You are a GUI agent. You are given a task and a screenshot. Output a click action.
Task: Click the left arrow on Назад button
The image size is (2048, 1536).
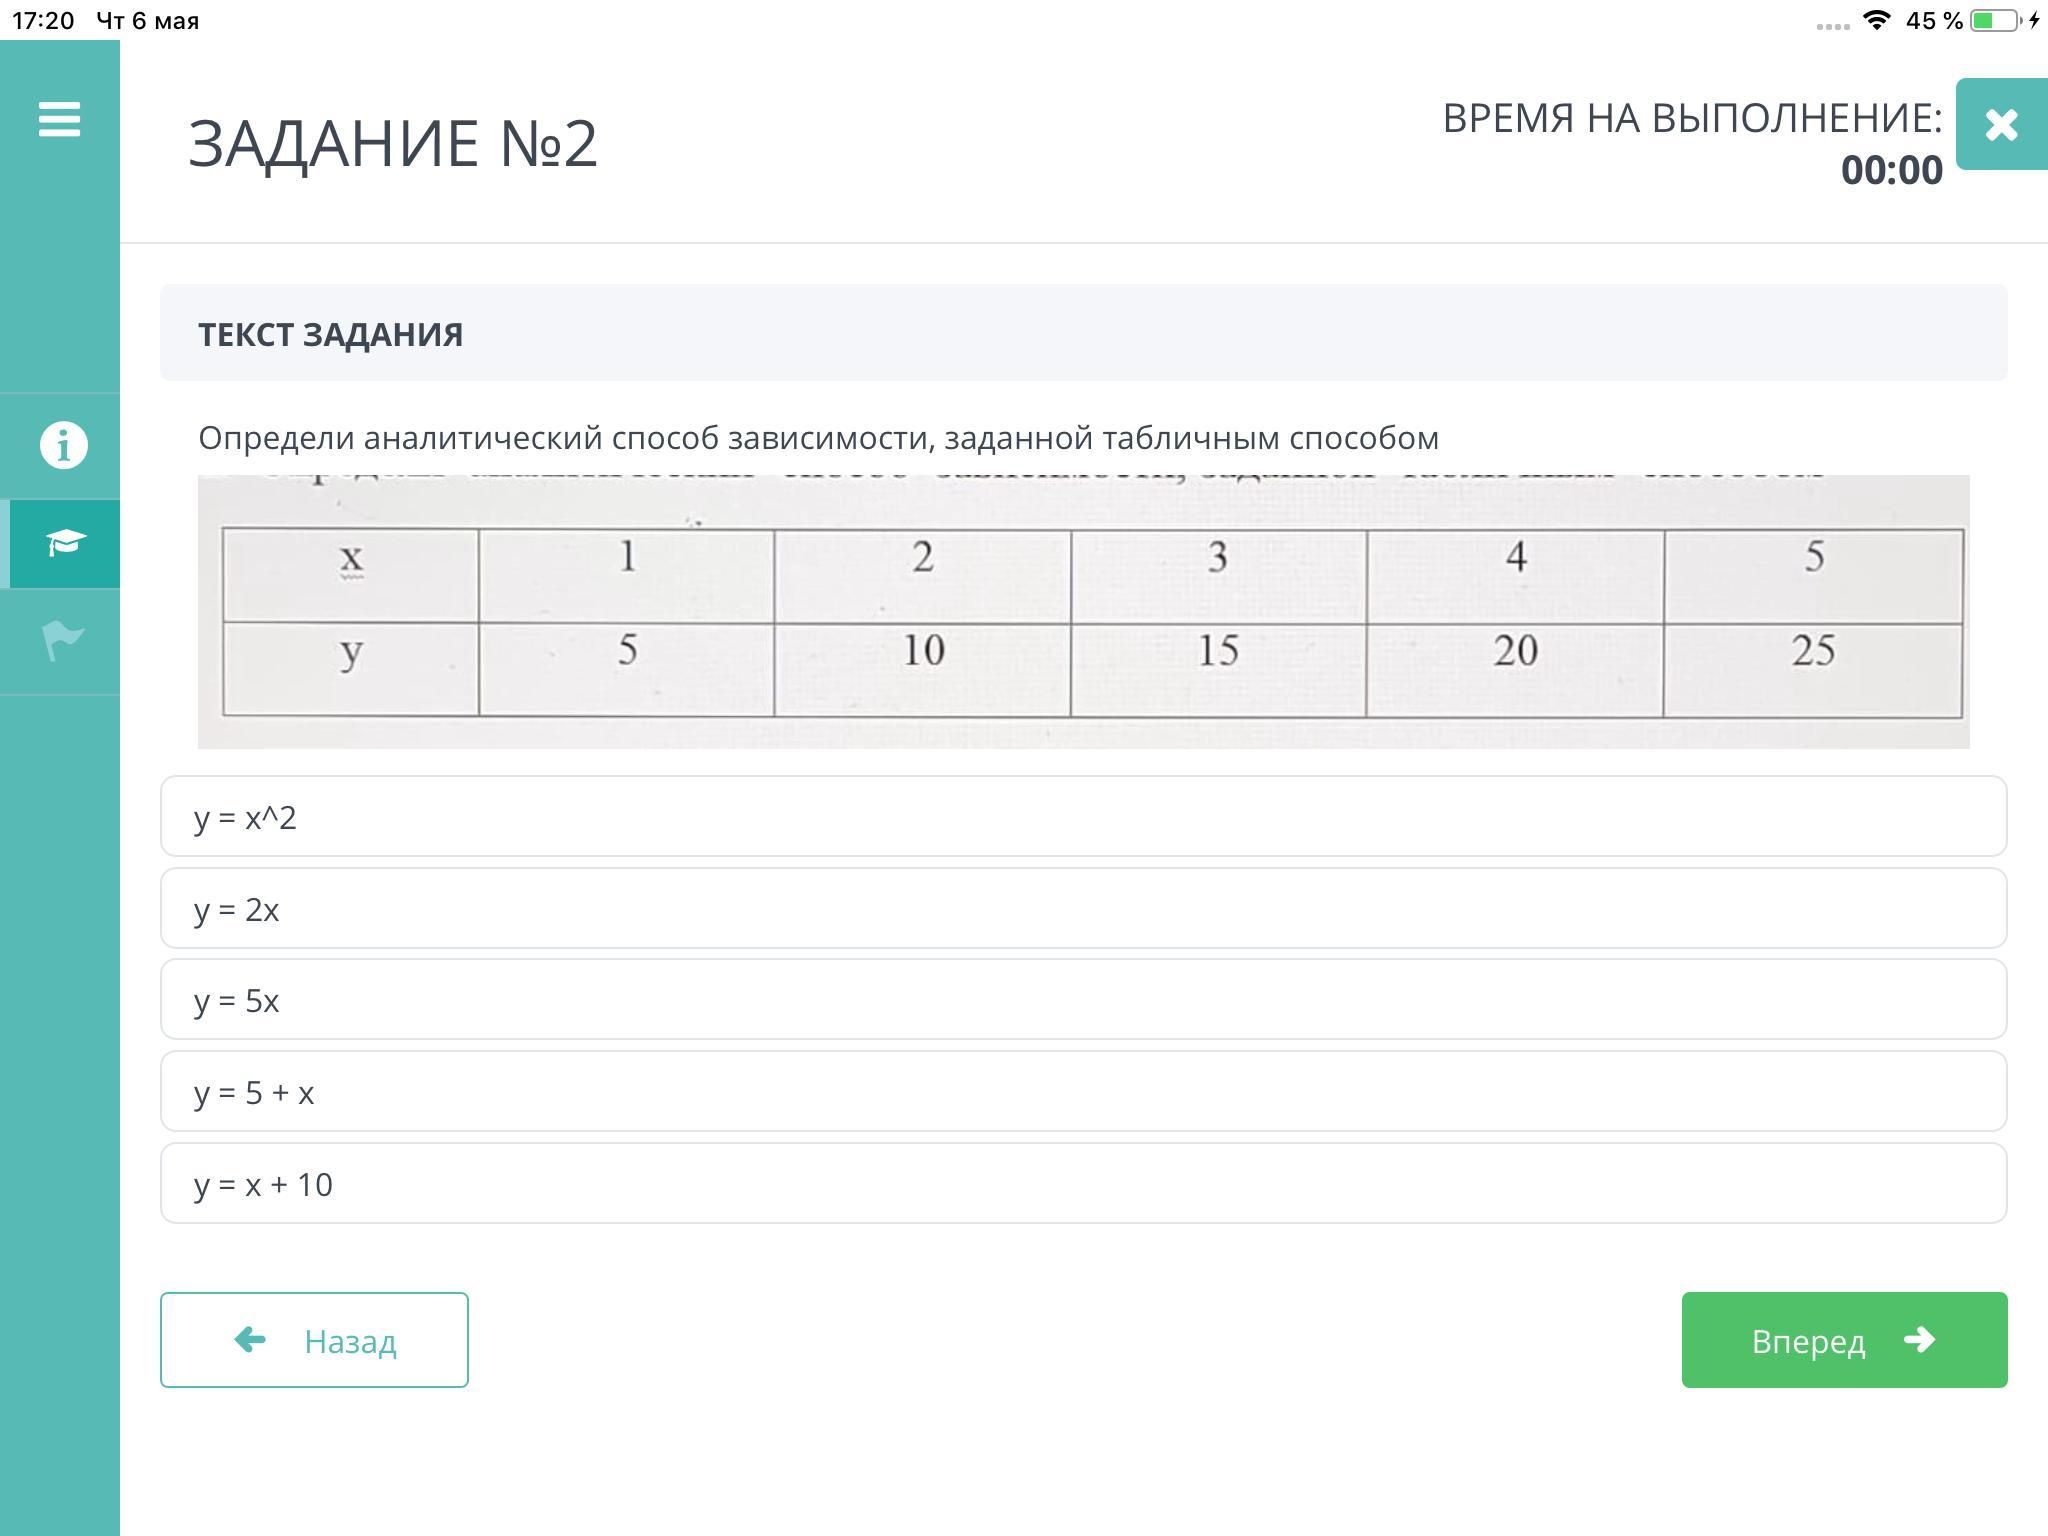point(250,1339)
